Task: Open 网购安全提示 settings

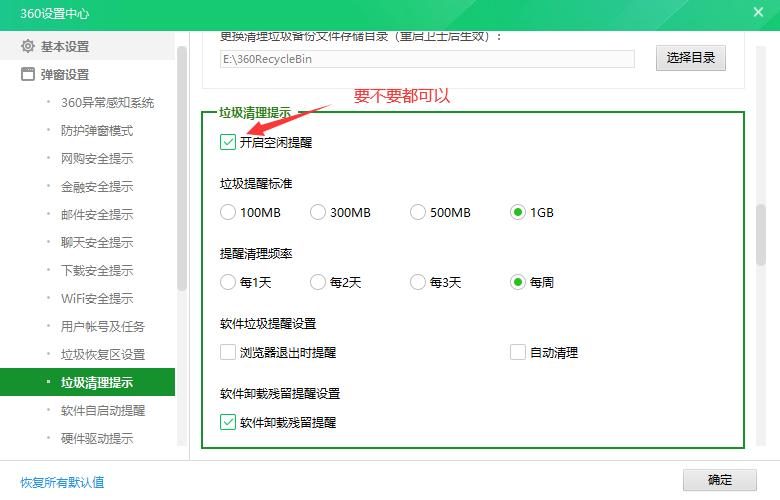Action: pos(97,158)
